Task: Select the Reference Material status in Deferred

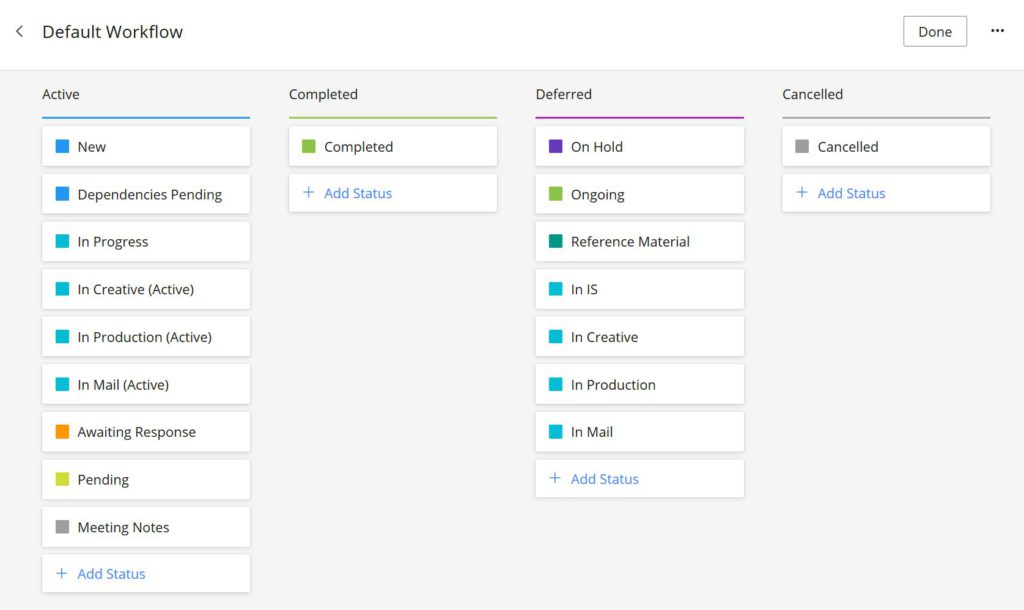Action: coord(639,241)
